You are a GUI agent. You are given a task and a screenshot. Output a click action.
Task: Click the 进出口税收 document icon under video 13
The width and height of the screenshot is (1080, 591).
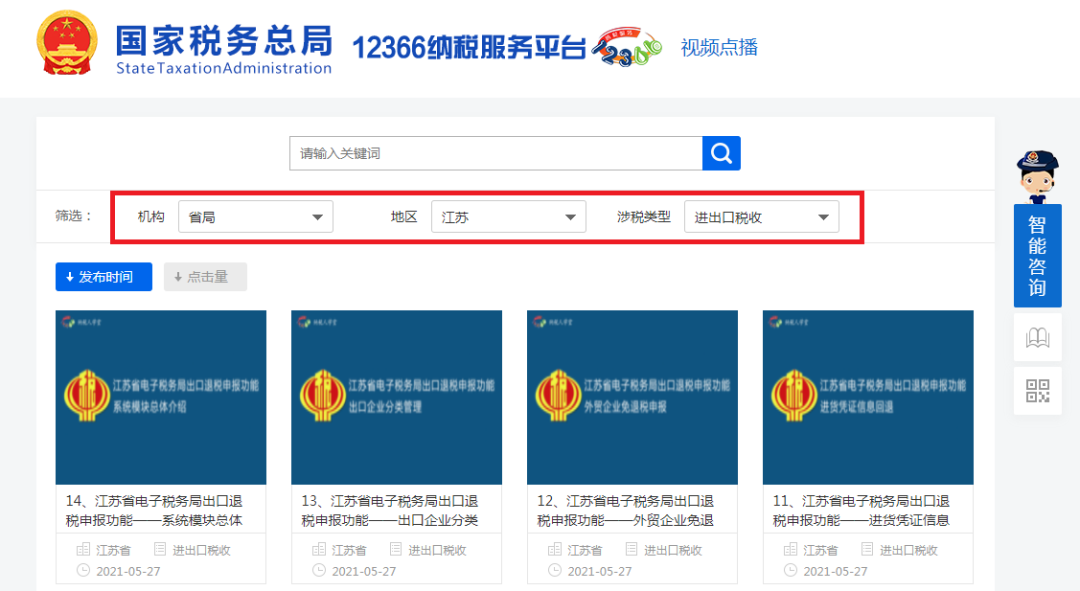point(395,549)
